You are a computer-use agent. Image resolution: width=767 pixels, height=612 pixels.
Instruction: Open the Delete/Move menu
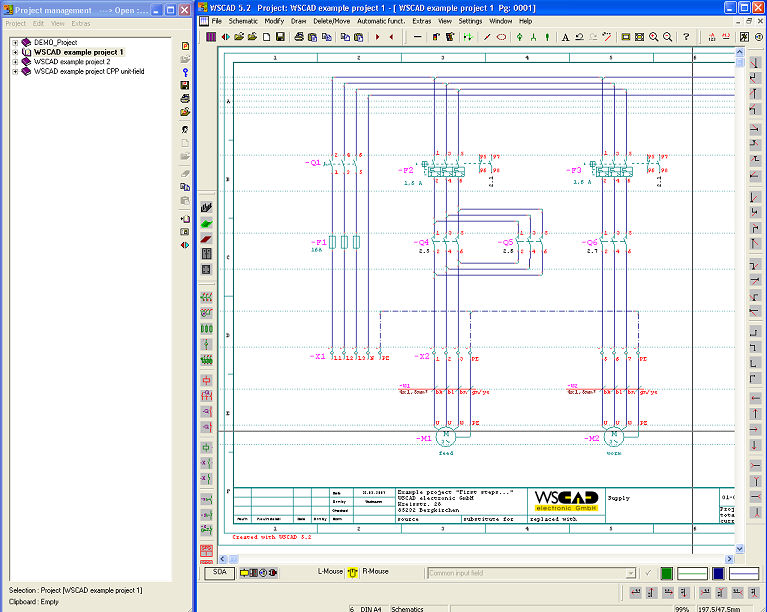coord(332,21)
